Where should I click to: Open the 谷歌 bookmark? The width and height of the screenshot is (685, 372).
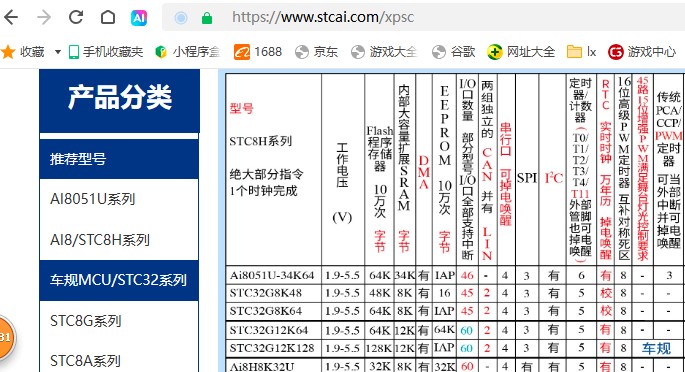453,52
